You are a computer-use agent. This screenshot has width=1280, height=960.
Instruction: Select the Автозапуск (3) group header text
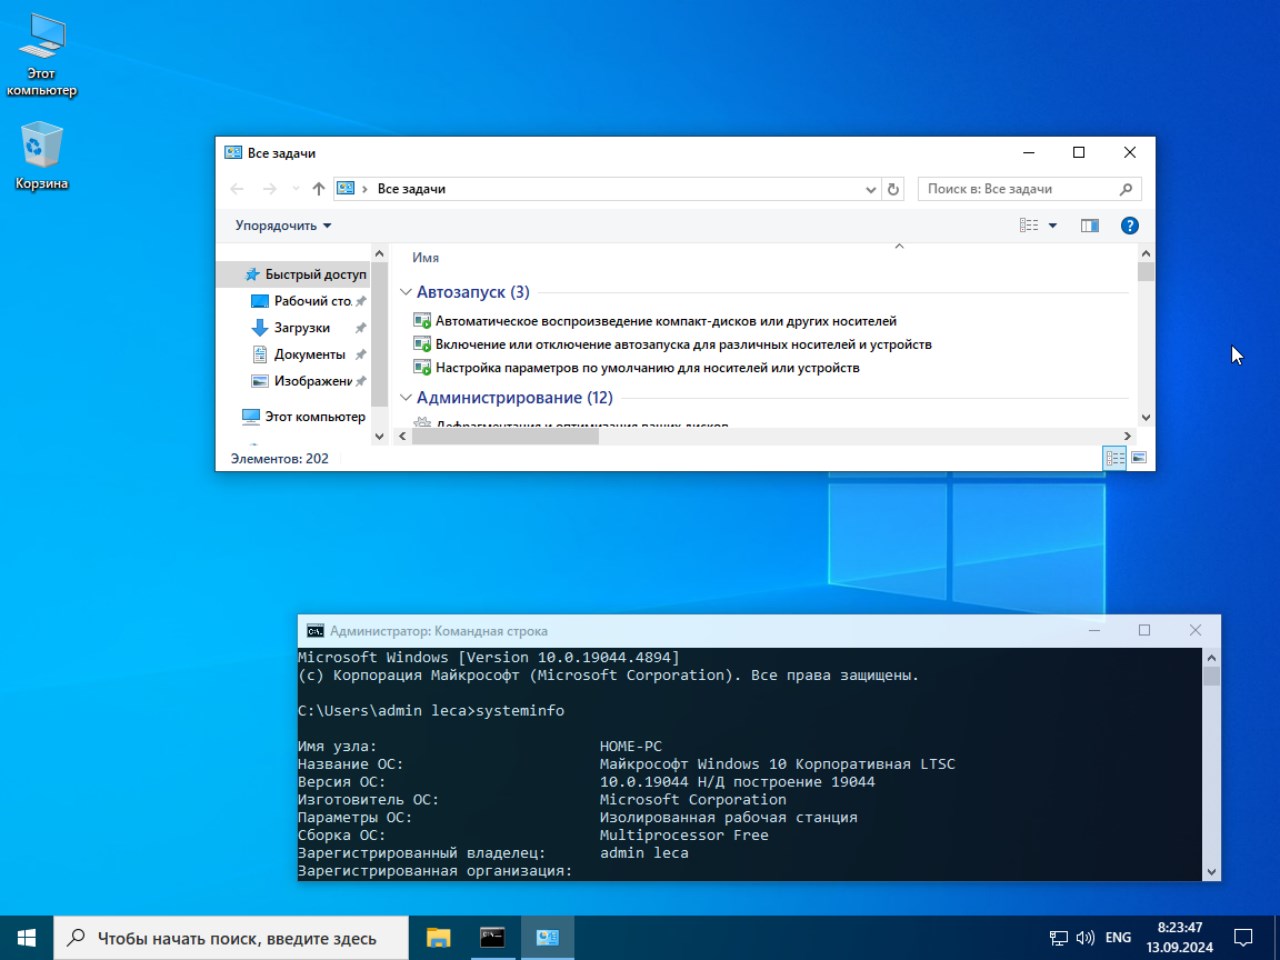click(473, 292)
